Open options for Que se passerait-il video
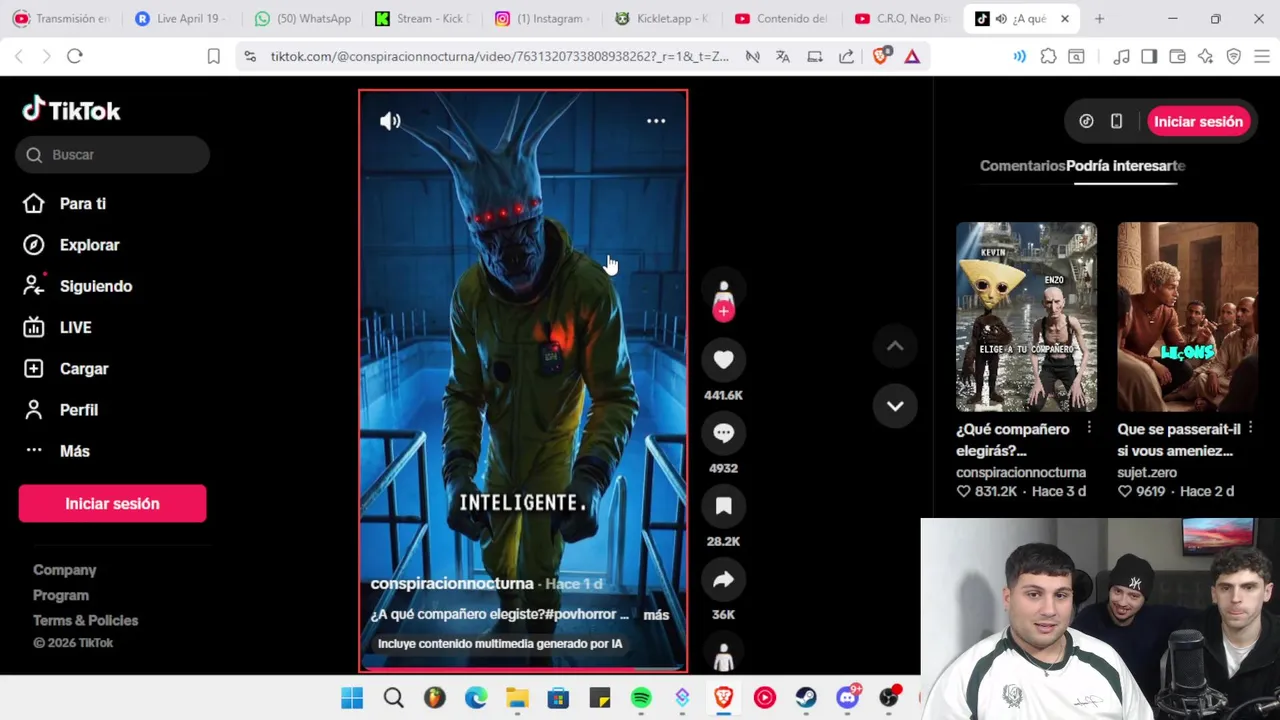Image resolution: width=1280 pixels, height=720 pixels. coord(1250,428)
